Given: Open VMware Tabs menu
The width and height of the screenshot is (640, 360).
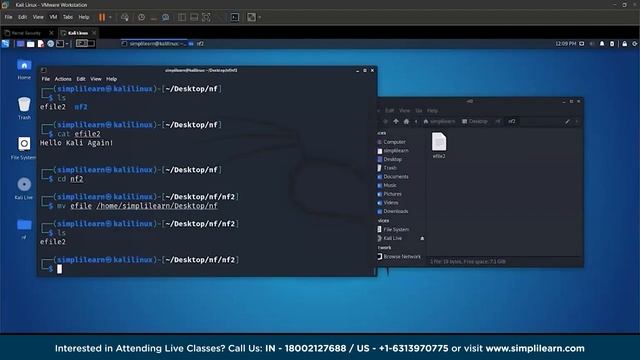Looking at the screenshot, I should (x=68, y=17).
